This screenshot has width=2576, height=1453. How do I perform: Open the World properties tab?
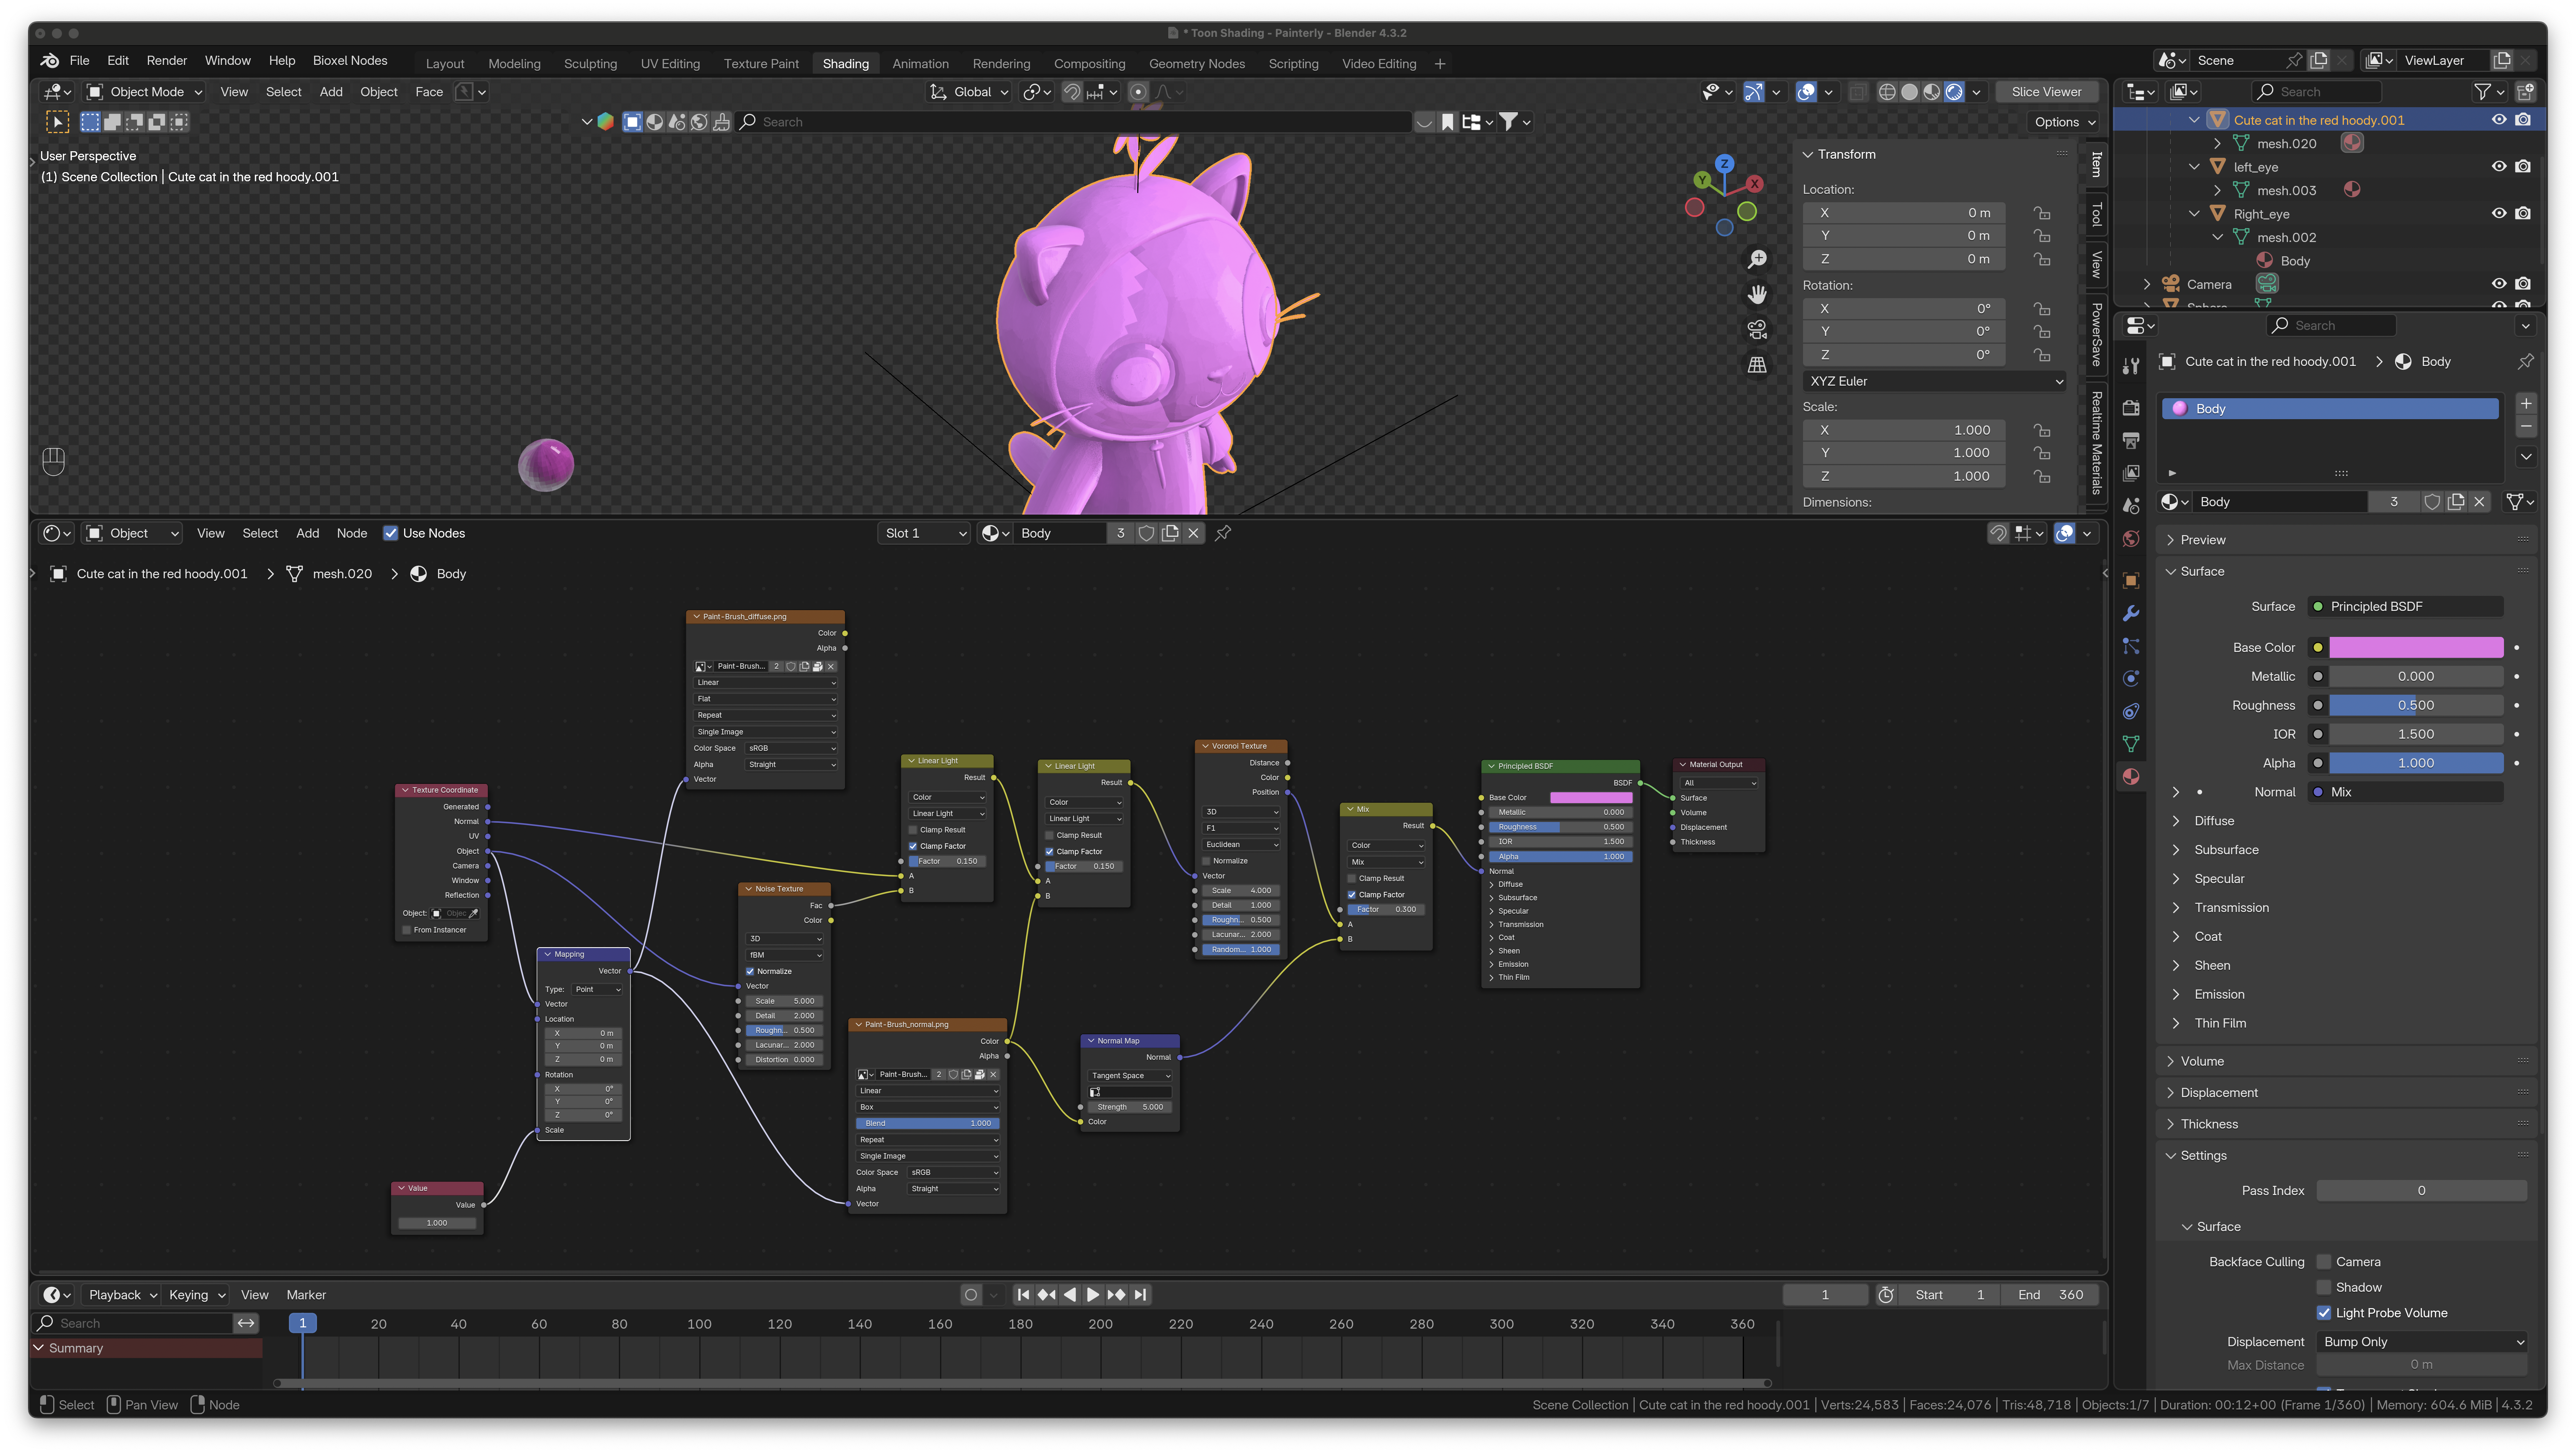(2131, 539)
